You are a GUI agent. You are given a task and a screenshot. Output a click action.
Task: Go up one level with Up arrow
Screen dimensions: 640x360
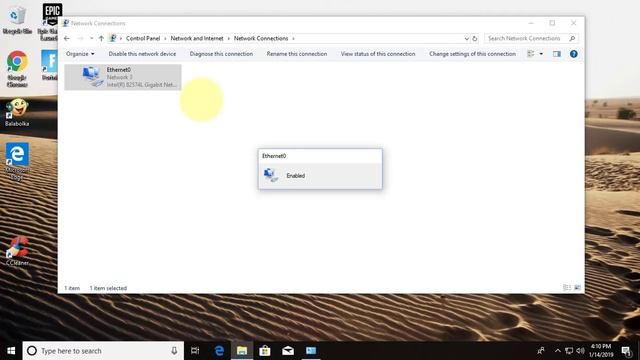[101, 38]
